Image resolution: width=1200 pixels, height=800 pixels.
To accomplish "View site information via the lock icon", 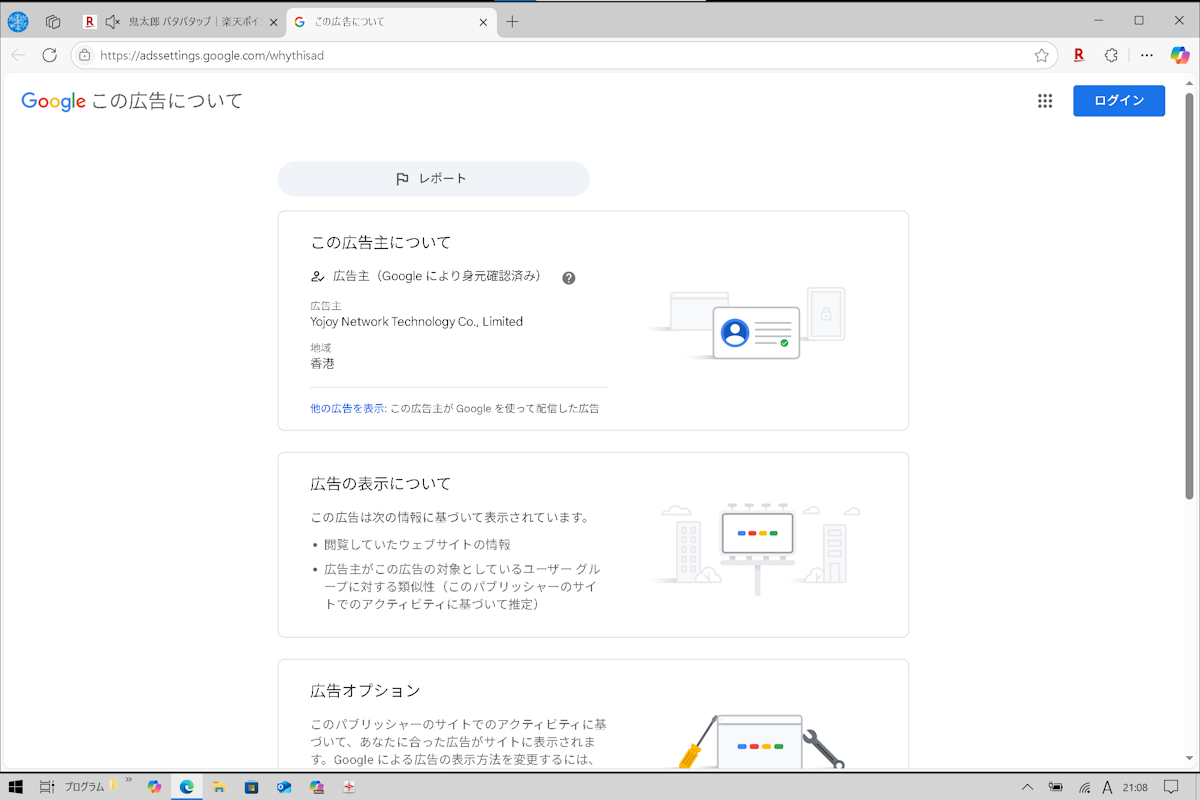I will coord(85,55).
